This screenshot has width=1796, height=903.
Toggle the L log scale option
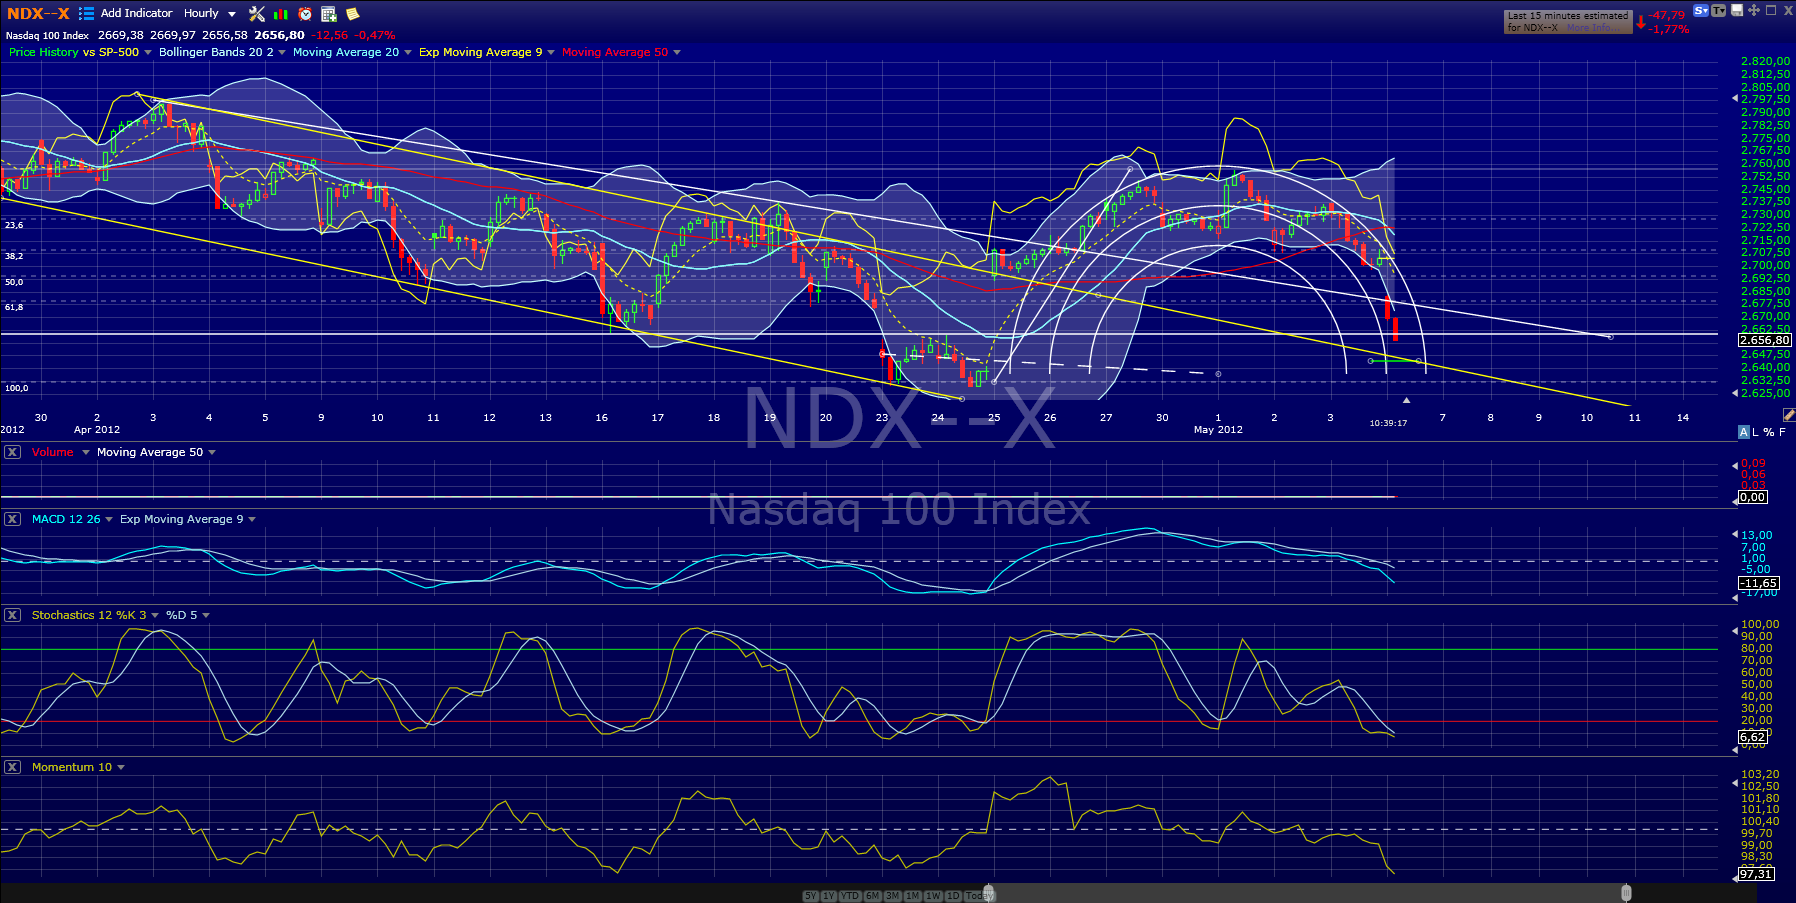click(1755, 432)
